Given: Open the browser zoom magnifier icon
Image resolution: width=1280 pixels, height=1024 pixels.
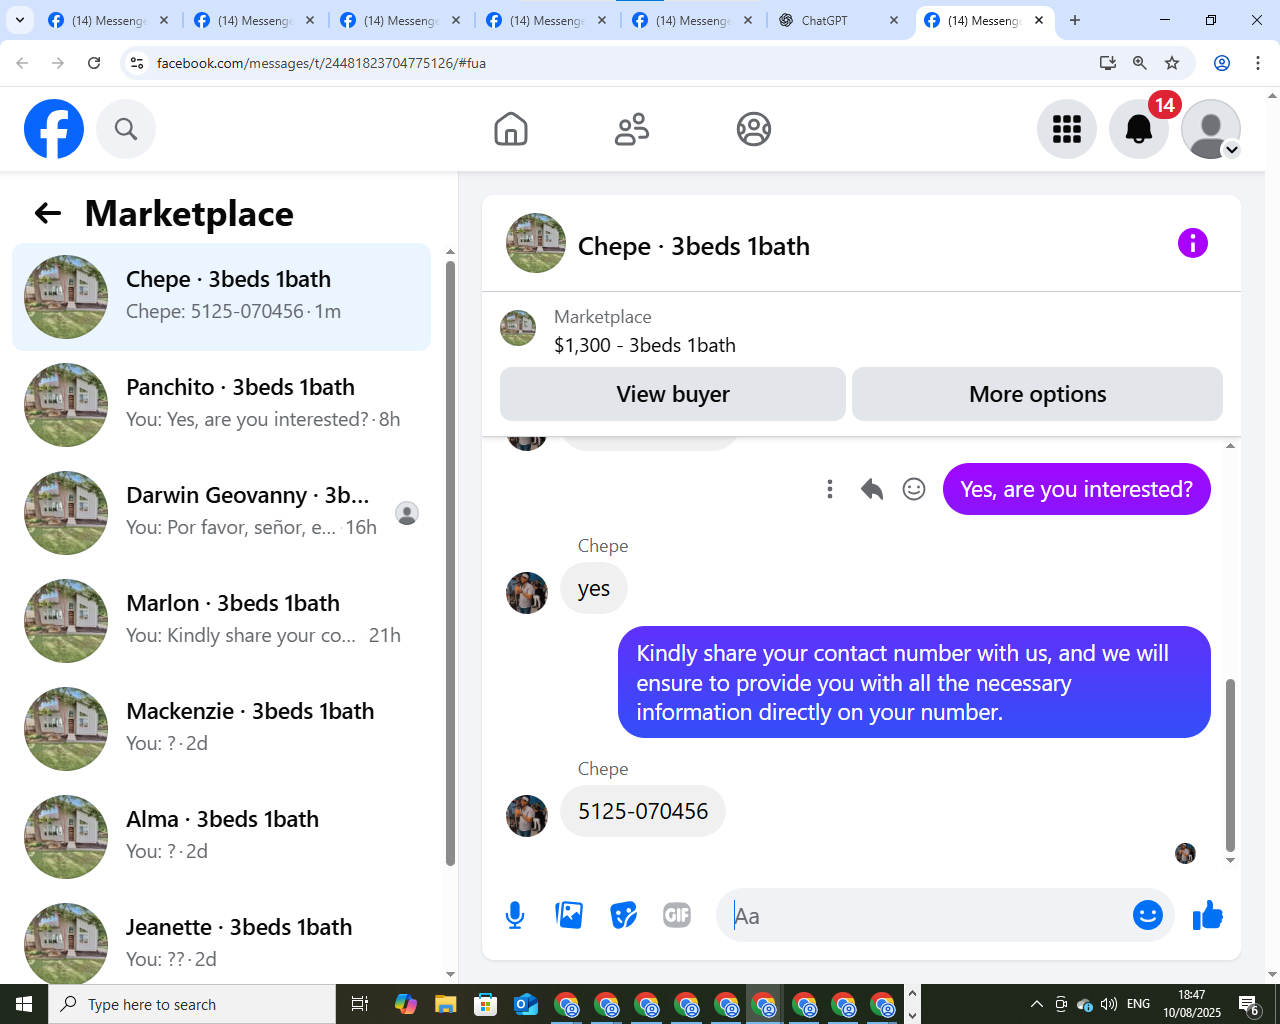Looking at the screenshot, I should coord(1140,63).
